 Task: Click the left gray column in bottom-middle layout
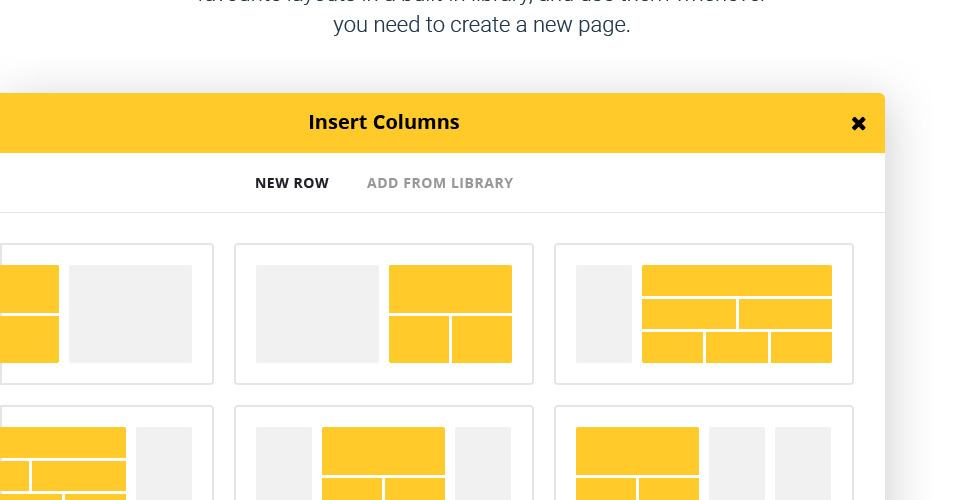click(x=284, y=460)
